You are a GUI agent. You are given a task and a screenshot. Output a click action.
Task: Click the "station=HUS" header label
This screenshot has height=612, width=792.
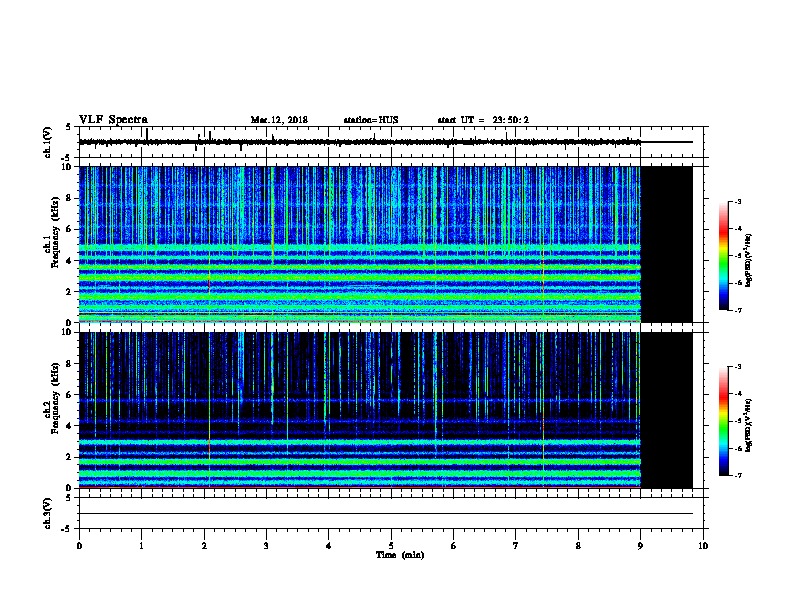(371, 120)
